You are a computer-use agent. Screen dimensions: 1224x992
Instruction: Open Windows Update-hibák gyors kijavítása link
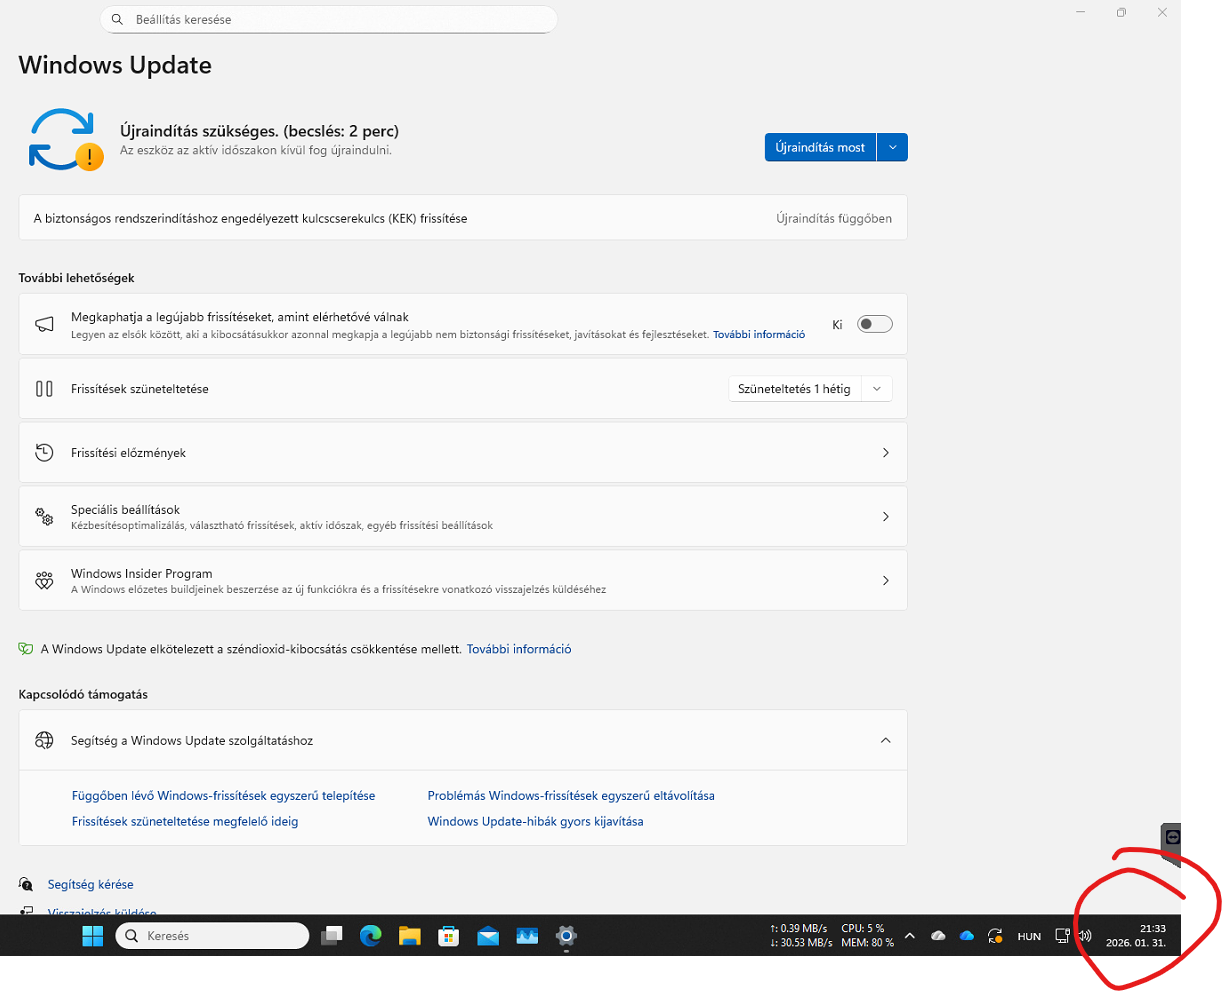coord(536,821)
